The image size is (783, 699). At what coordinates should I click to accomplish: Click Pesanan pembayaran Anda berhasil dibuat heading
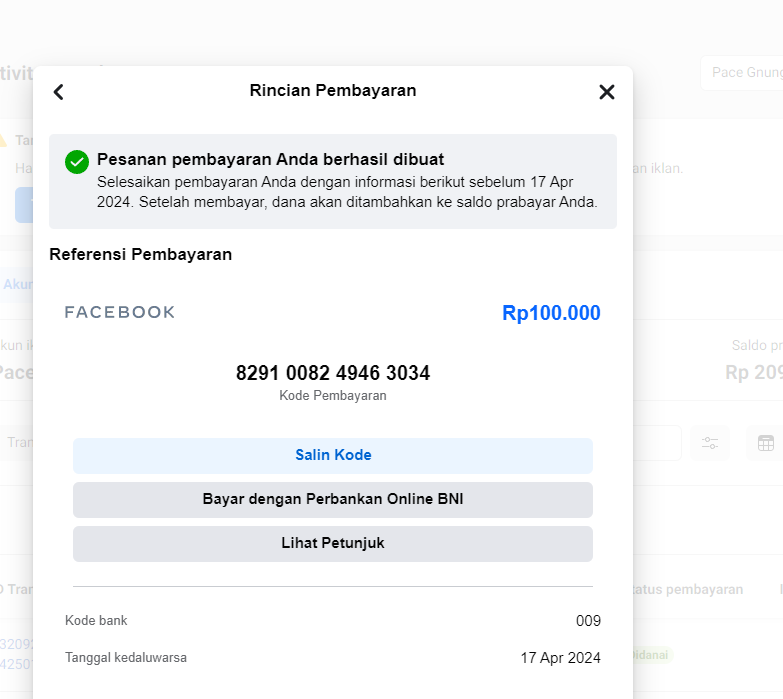[x=270, y=159]
